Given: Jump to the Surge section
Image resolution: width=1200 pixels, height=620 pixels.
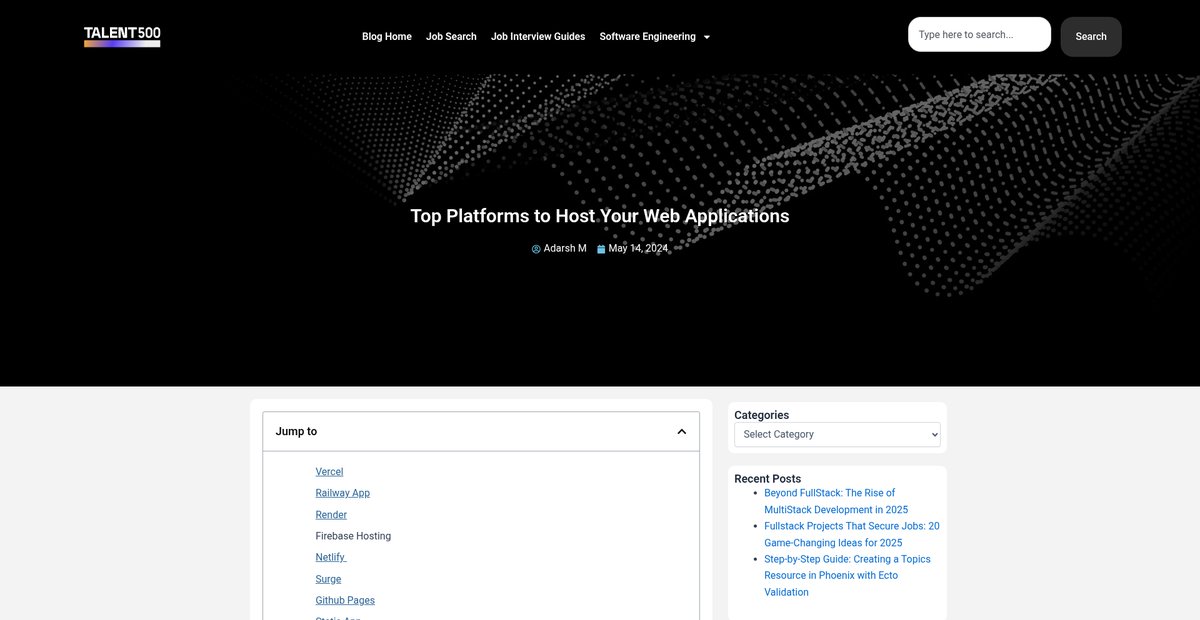Looking at the screenshot, I should [328, 579].
